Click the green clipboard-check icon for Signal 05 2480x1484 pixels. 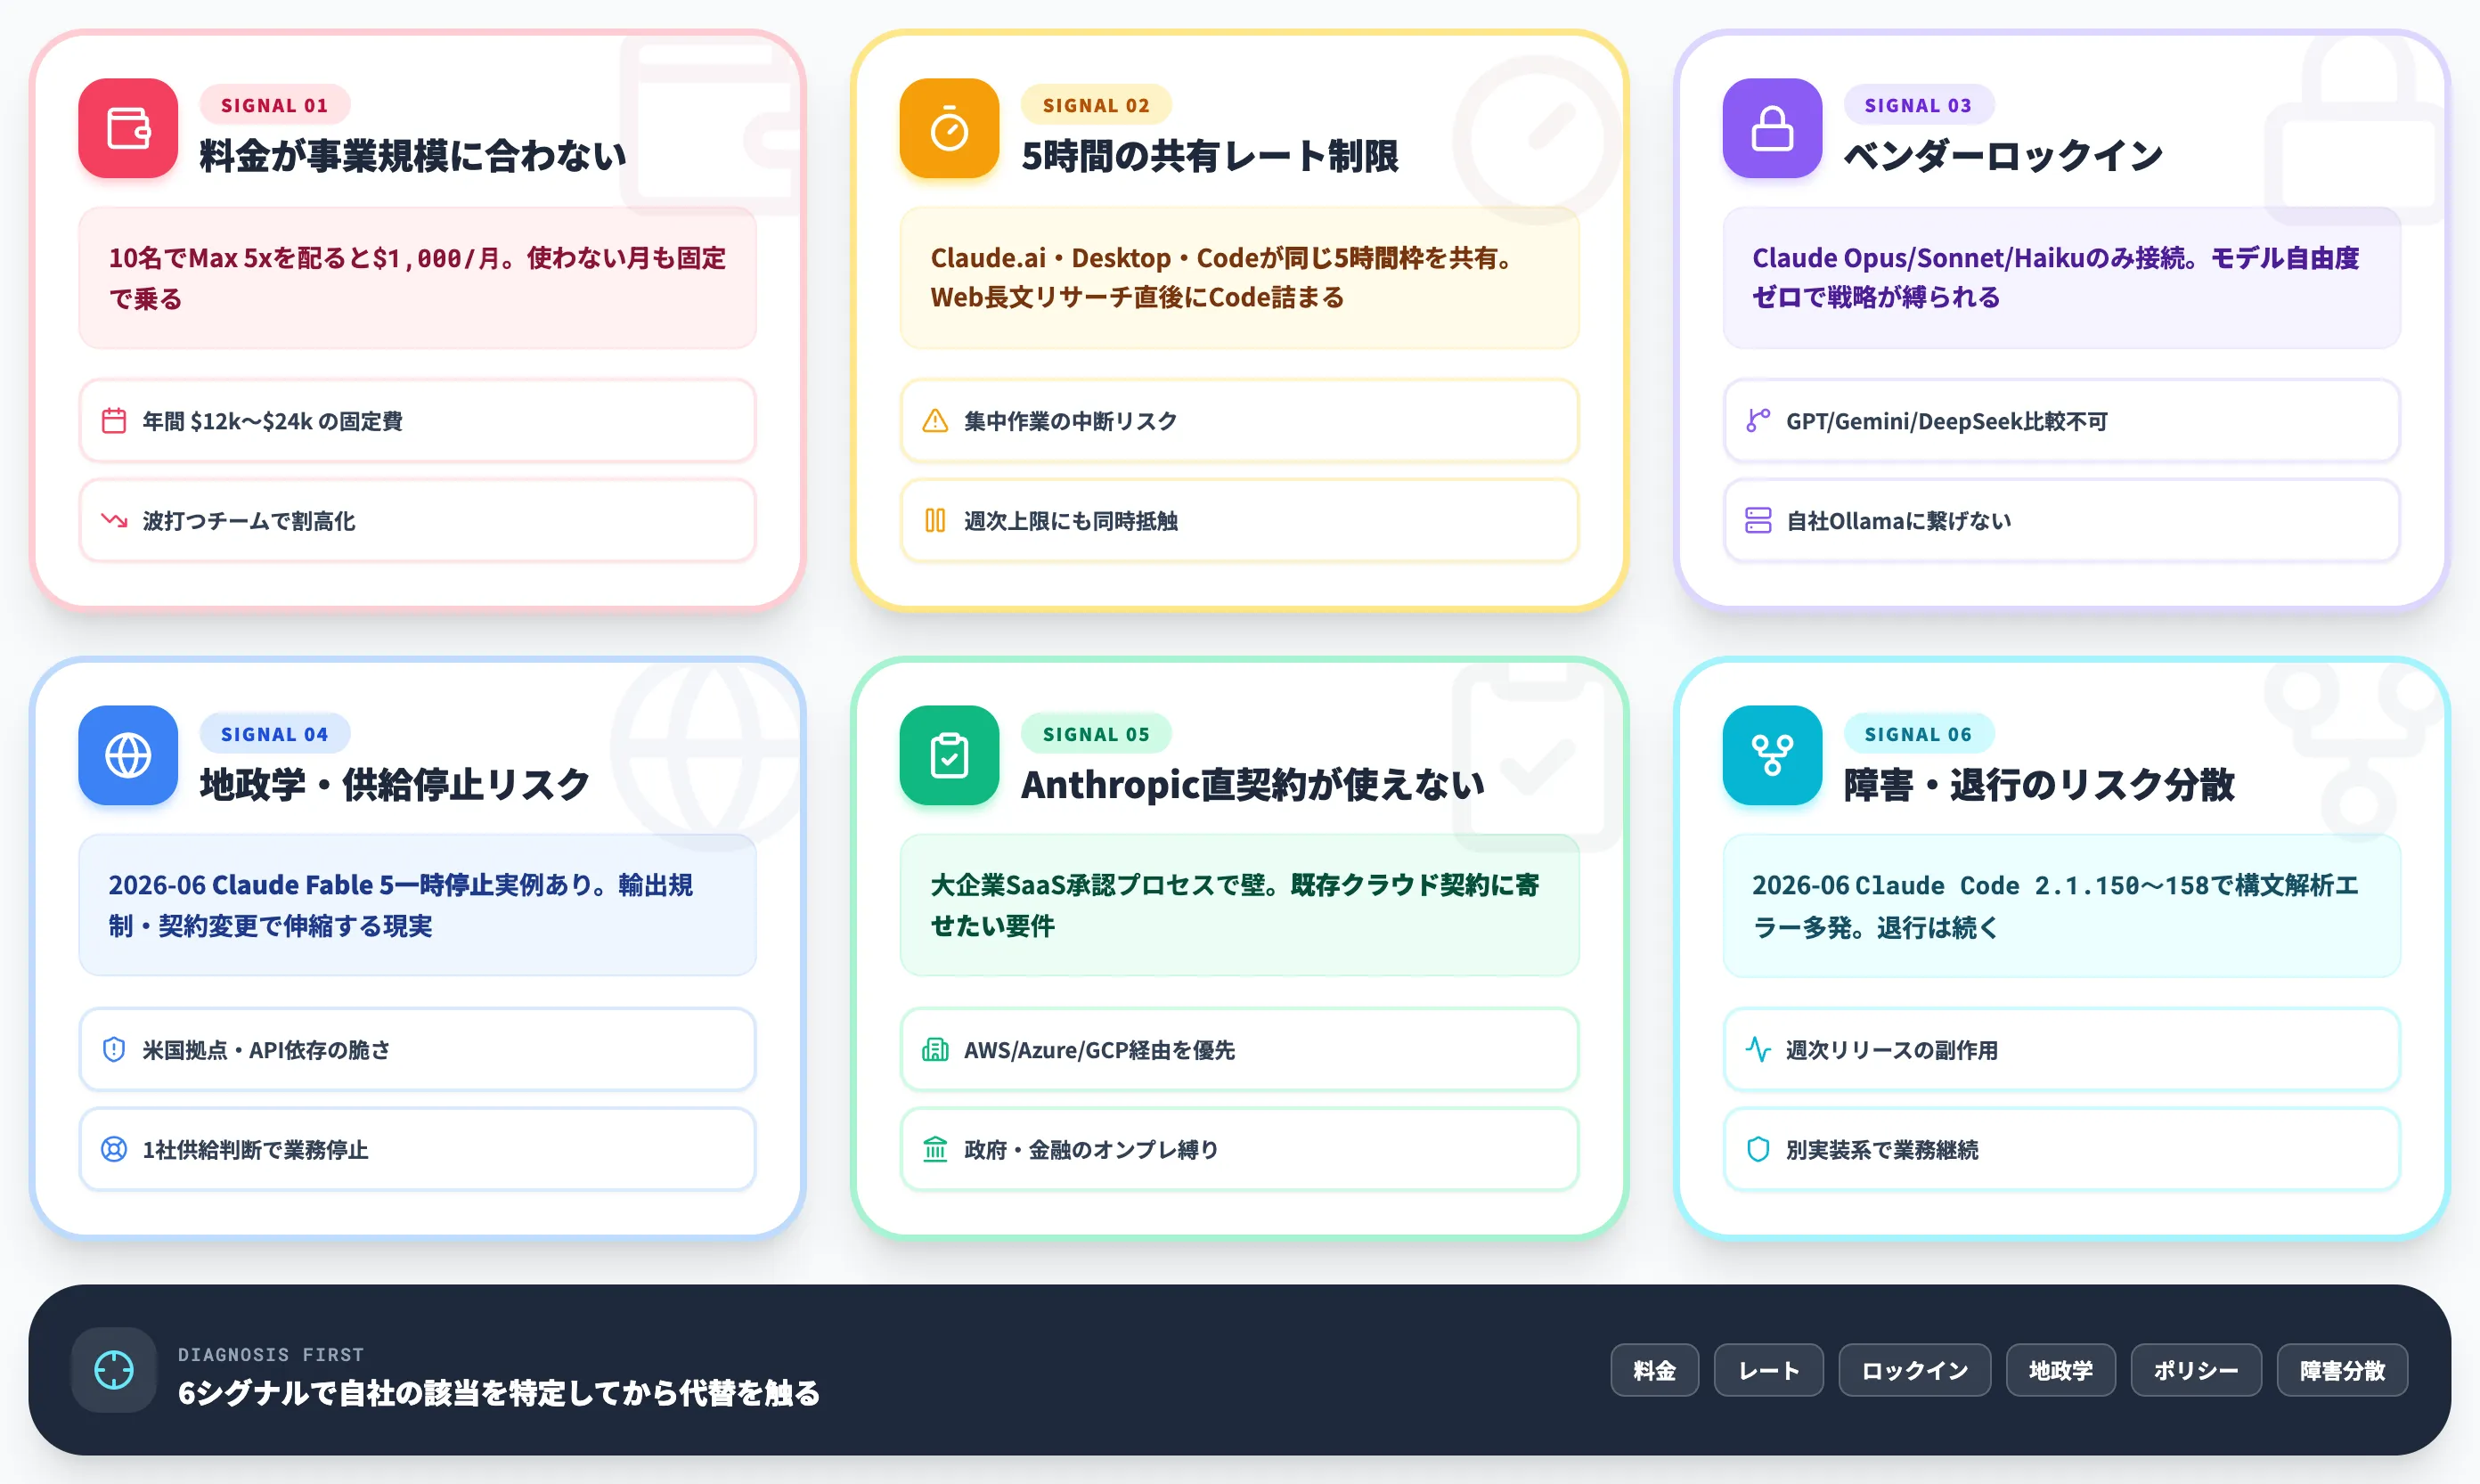[949, 755]
